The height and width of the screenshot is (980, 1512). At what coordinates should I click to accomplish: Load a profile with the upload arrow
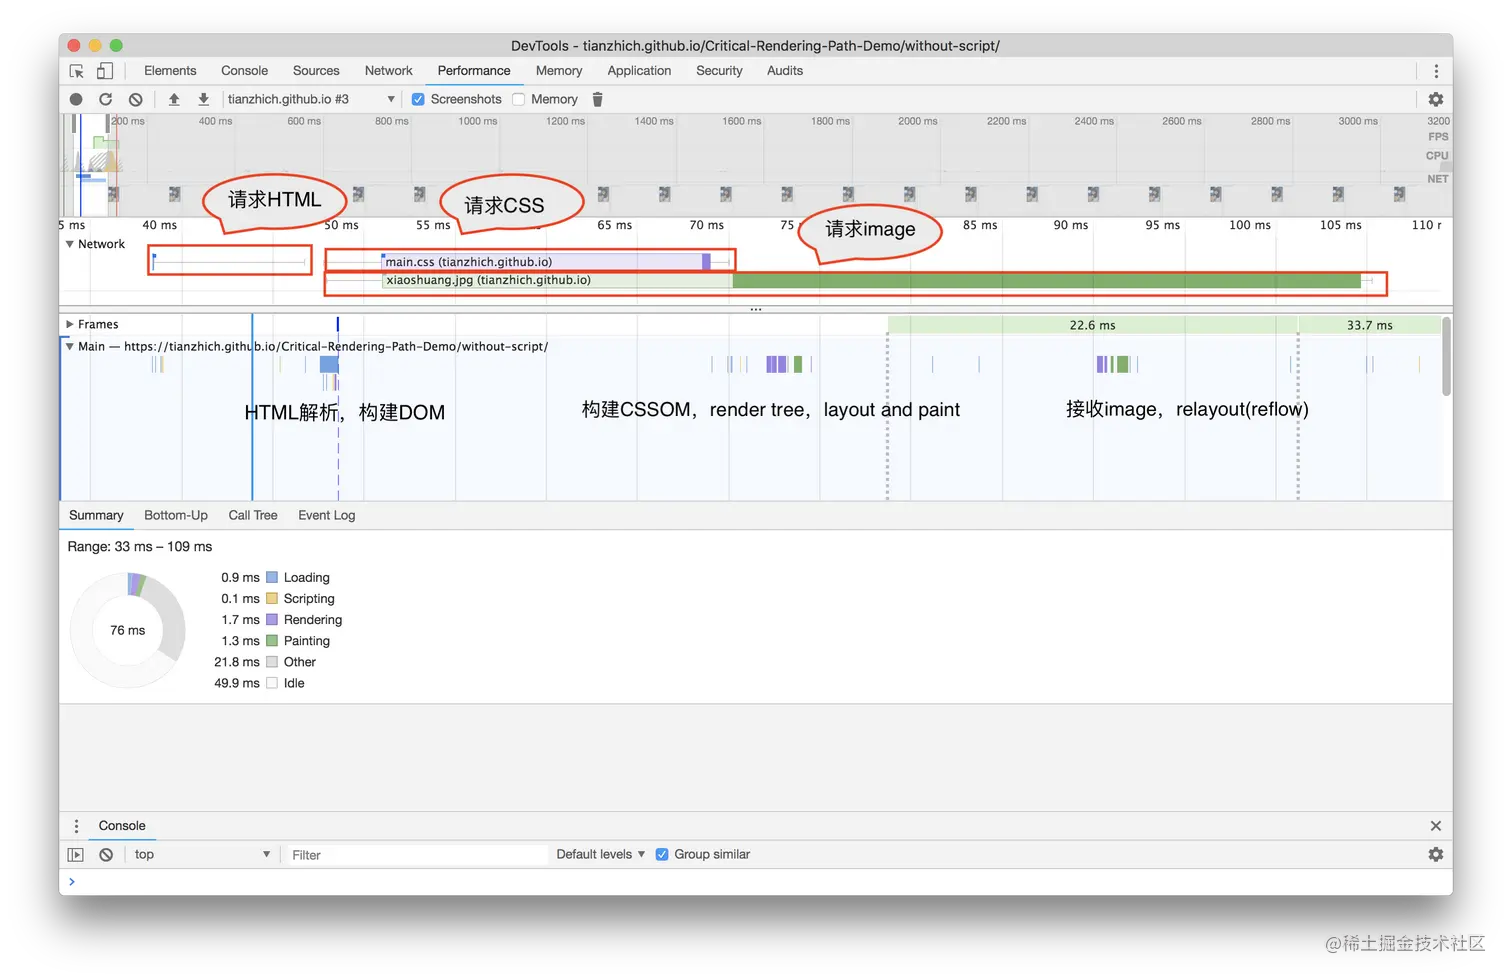[174, 99]
